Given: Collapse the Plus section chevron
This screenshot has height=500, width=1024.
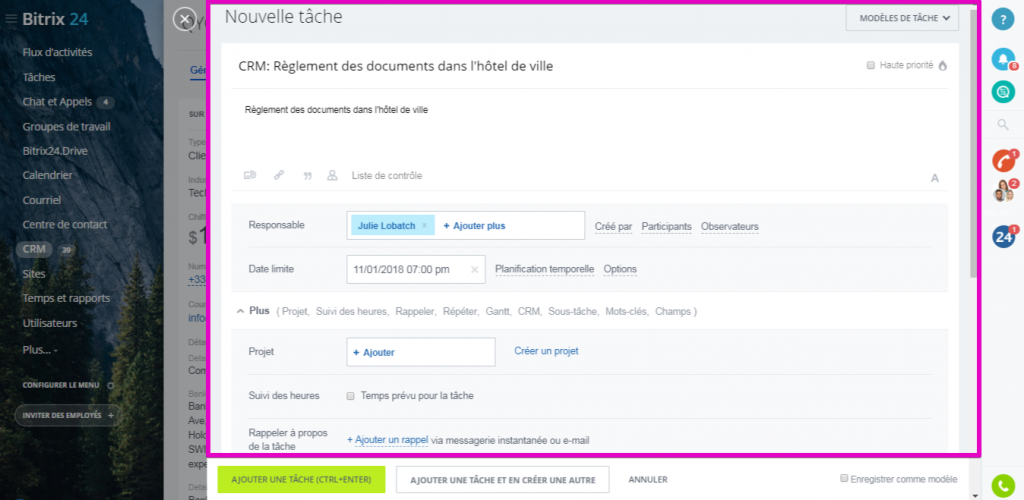Looking at the screenshot, I should pos(240,312).
